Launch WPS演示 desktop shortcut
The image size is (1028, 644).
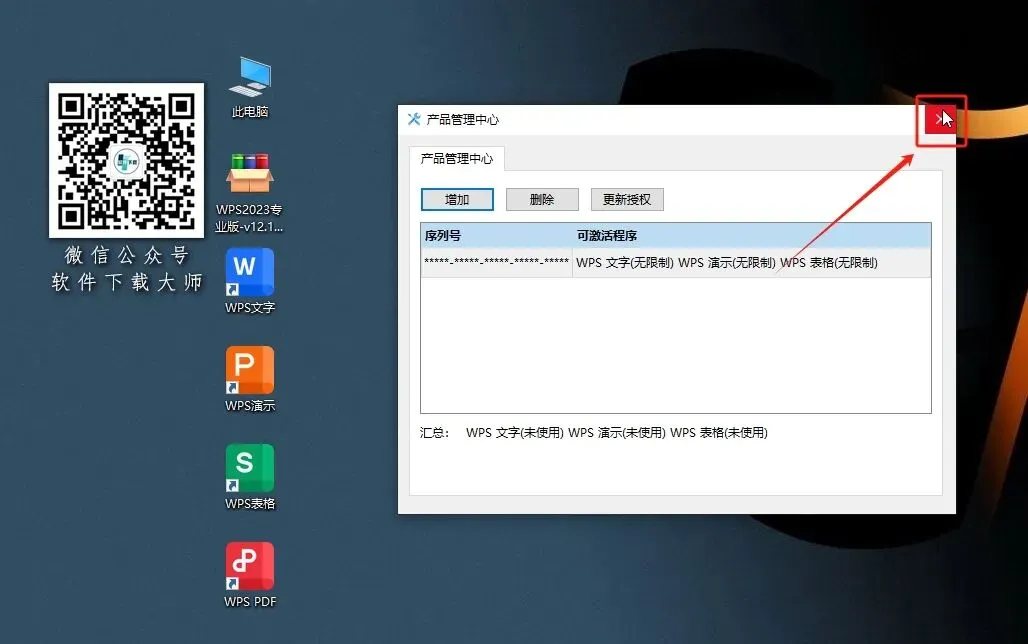tap(250, 379)
